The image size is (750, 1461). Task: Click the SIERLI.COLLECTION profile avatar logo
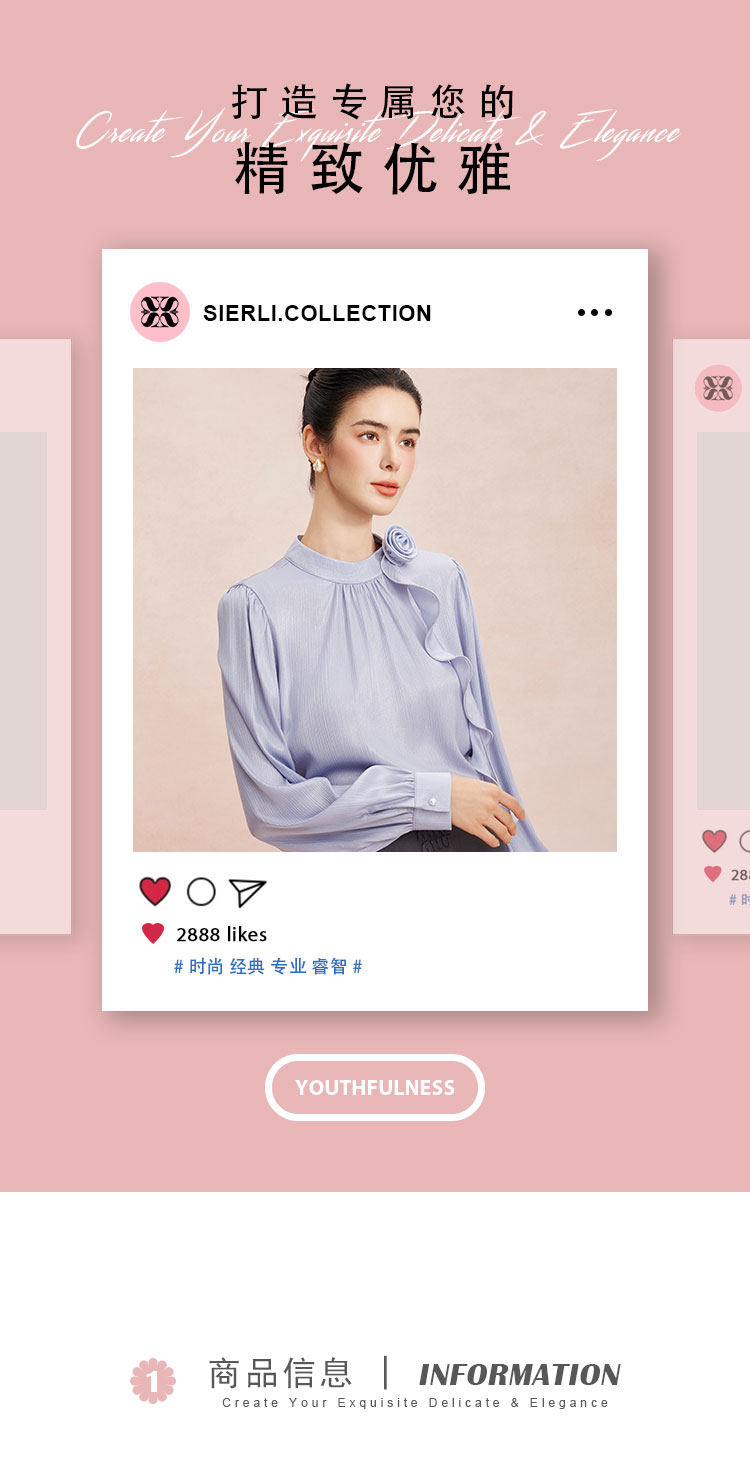[160, 312]
